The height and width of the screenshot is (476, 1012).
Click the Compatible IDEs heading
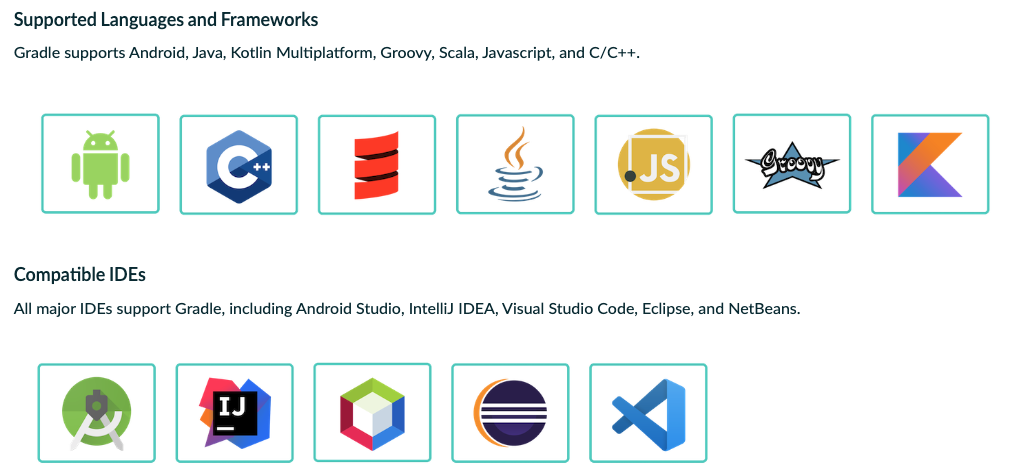[x=80, y=275]
